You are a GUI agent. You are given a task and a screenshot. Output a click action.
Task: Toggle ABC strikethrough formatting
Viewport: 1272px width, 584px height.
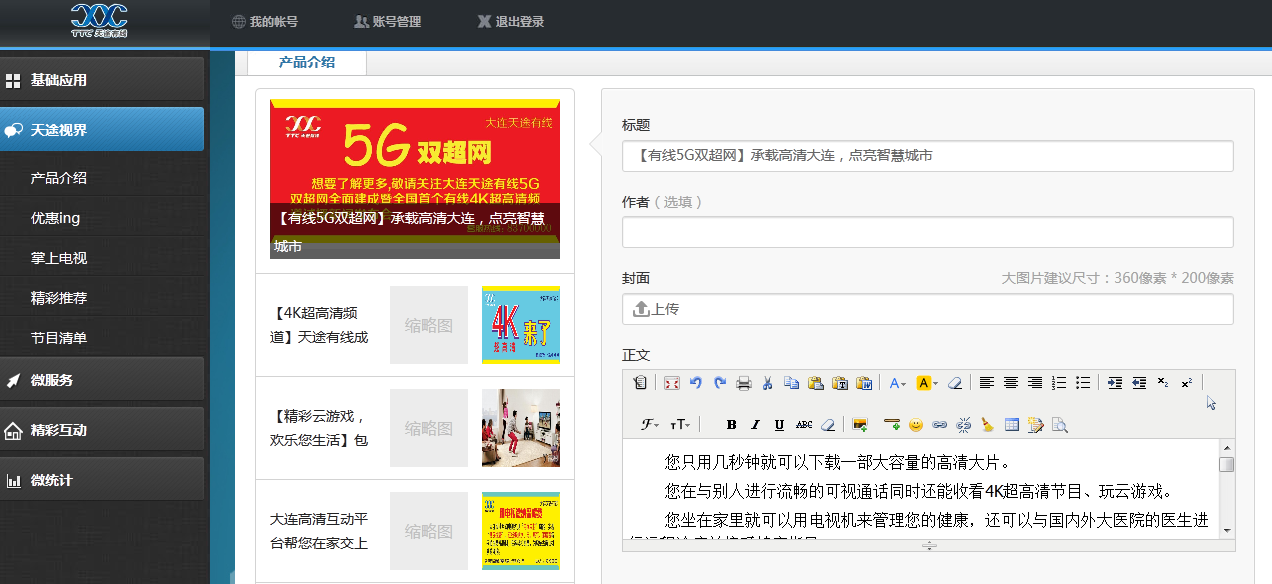coord(804,425)
